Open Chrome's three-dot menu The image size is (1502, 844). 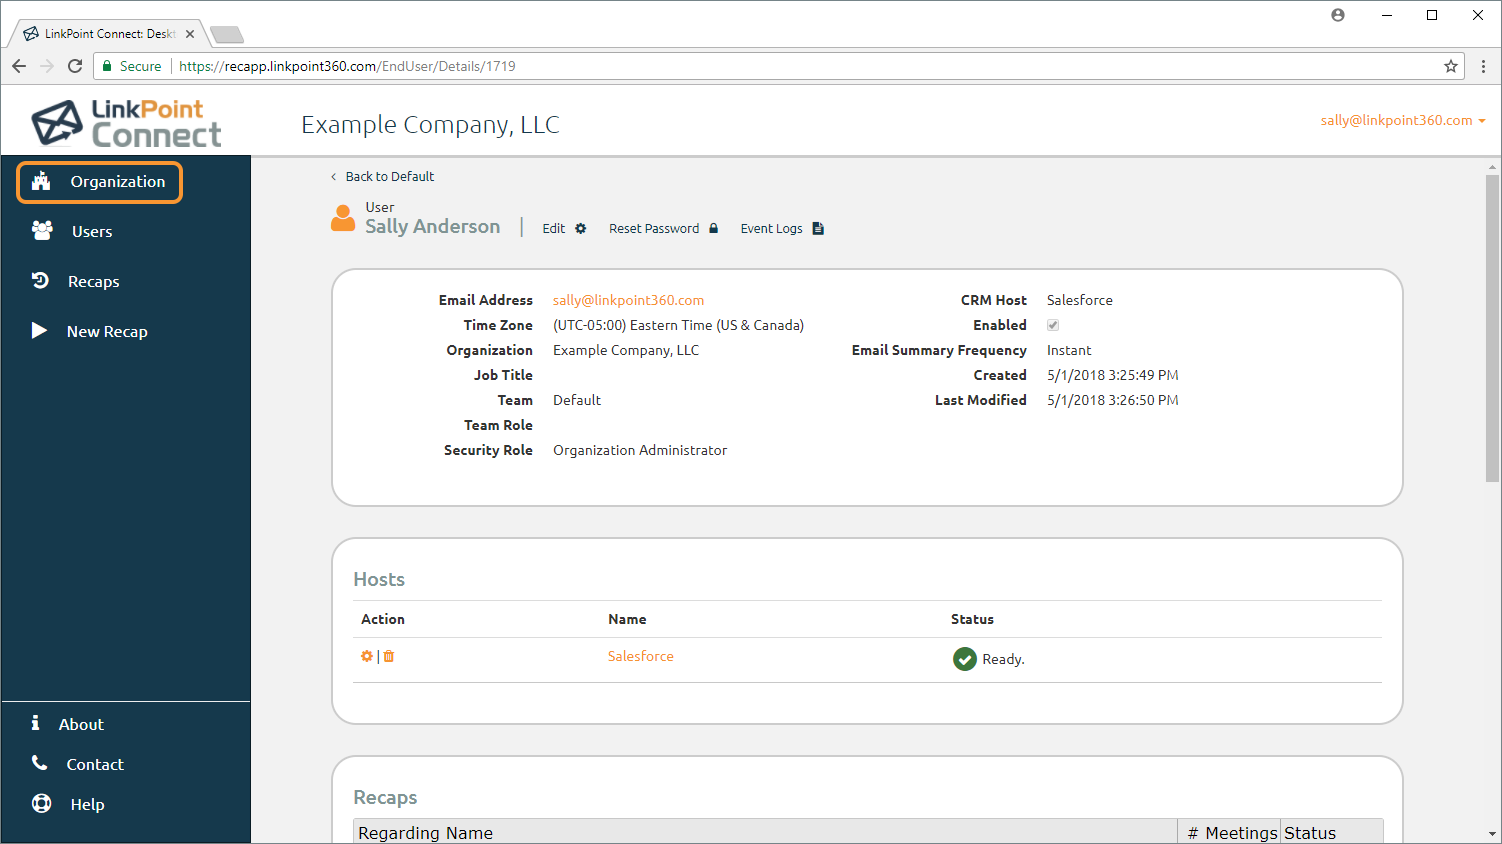pyautogui.click(x=1483, y=66)
